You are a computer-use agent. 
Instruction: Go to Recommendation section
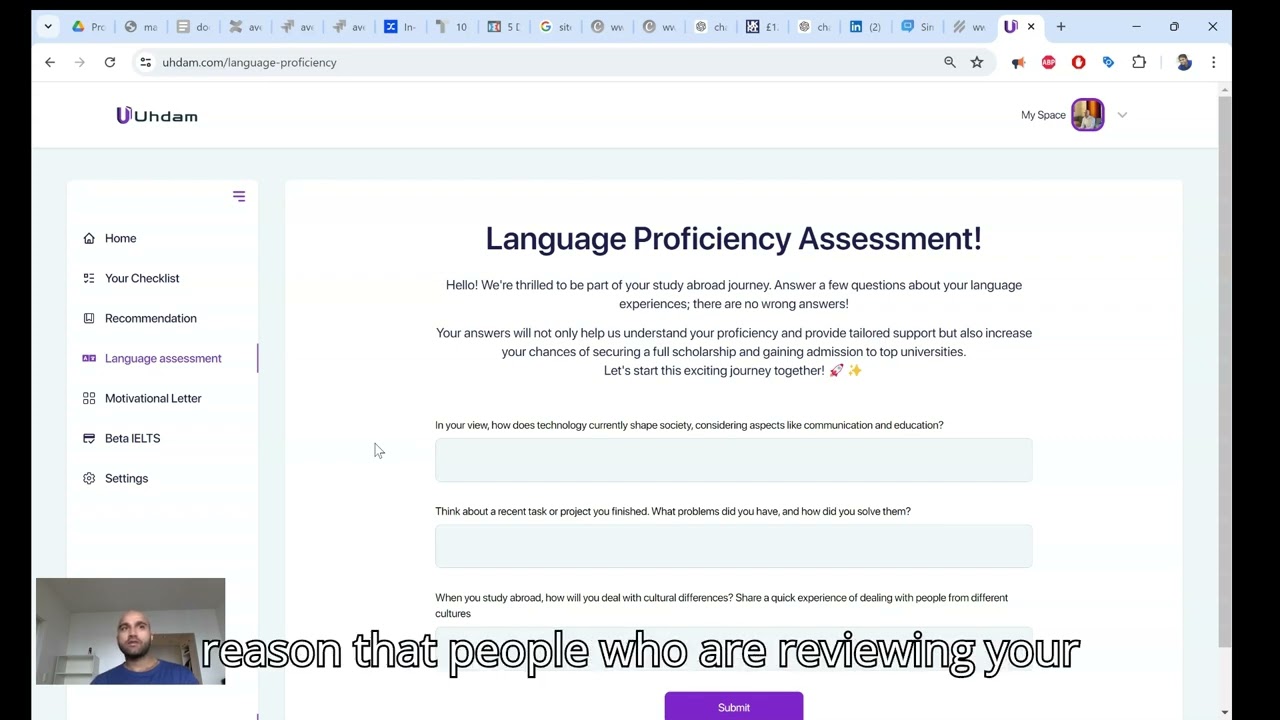151,318
